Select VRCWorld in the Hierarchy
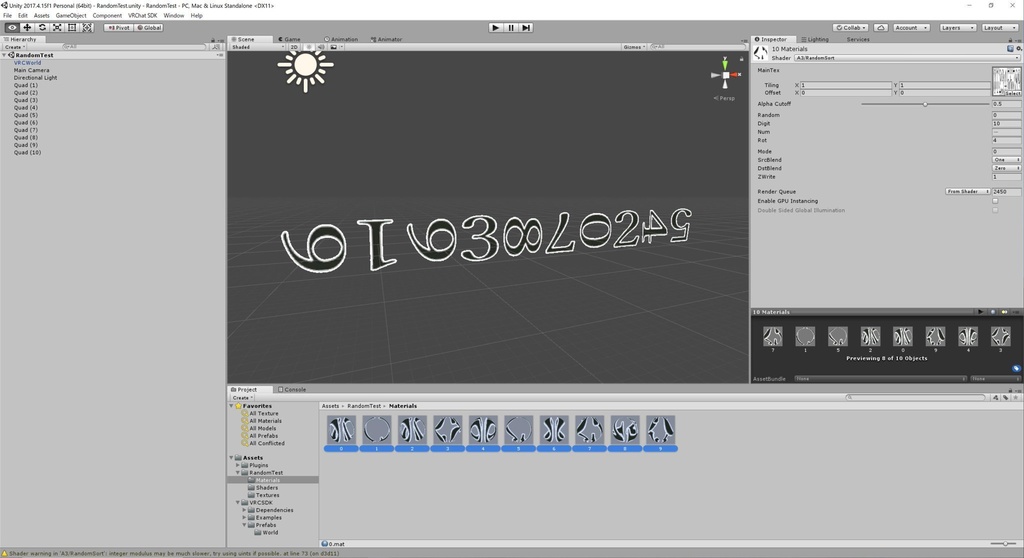The height and width of the screenshot is (558, 1024). pyautogui.click(x=27, y=63)
